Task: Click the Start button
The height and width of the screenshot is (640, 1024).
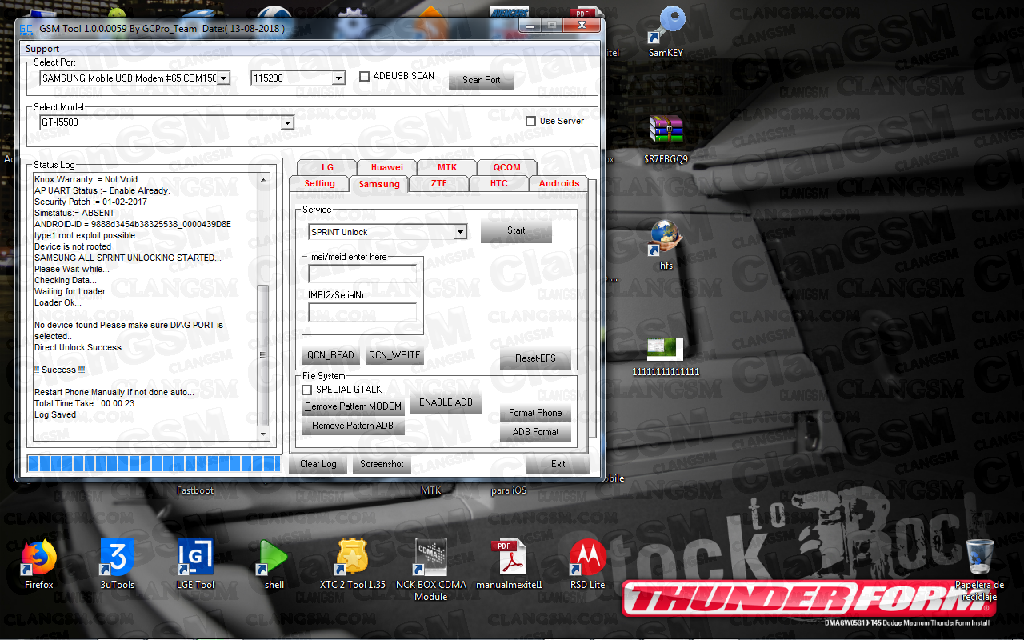Action: 516,231
